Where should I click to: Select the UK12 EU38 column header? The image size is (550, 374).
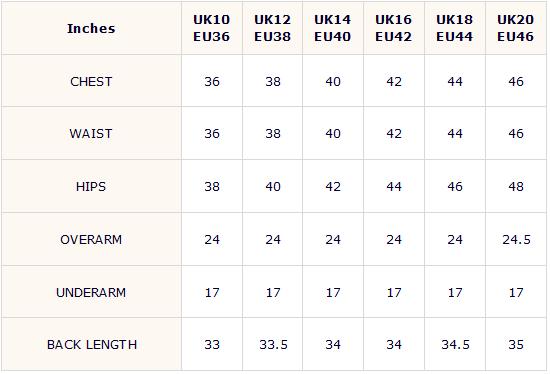[273, 28]
